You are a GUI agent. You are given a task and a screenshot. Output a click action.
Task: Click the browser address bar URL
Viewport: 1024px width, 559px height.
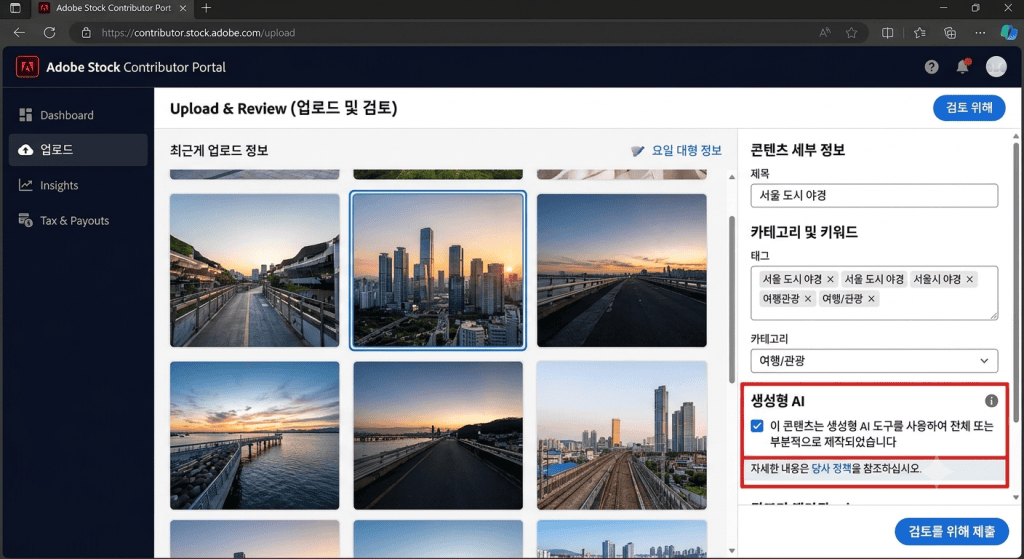[198, 33]
